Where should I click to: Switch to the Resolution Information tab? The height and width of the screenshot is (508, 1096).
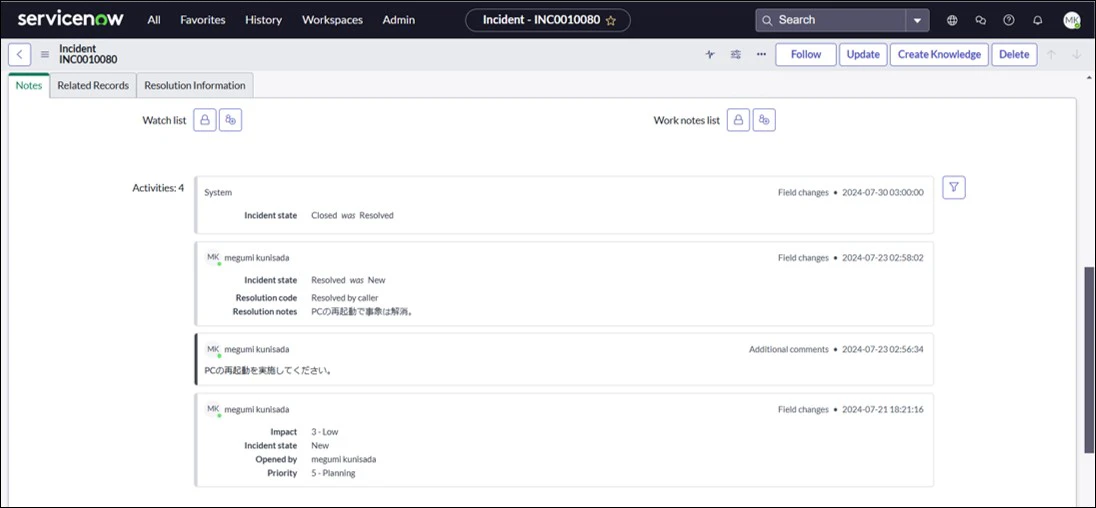[x=195, y=85]
